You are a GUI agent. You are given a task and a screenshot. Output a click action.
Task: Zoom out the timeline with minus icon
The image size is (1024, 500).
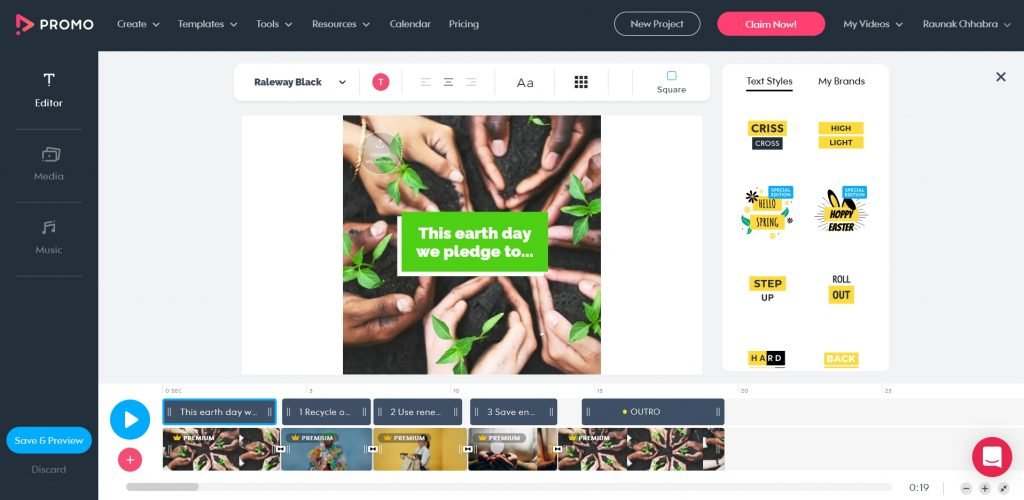point(966,488)
